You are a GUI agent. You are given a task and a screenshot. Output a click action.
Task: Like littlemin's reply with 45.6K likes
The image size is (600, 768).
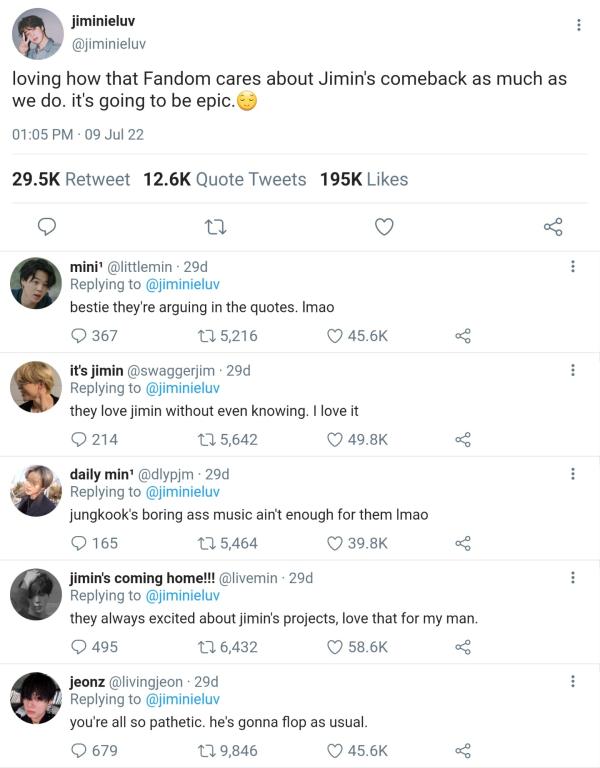click(336, 336)
